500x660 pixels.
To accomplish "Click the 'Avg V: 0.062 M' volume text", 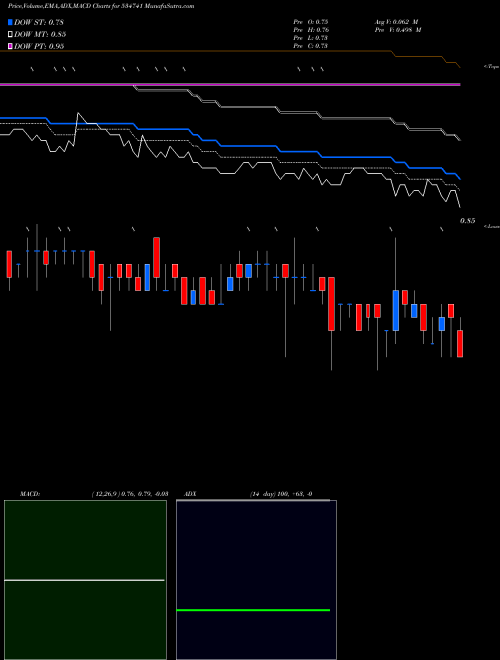I will [396, 22].
